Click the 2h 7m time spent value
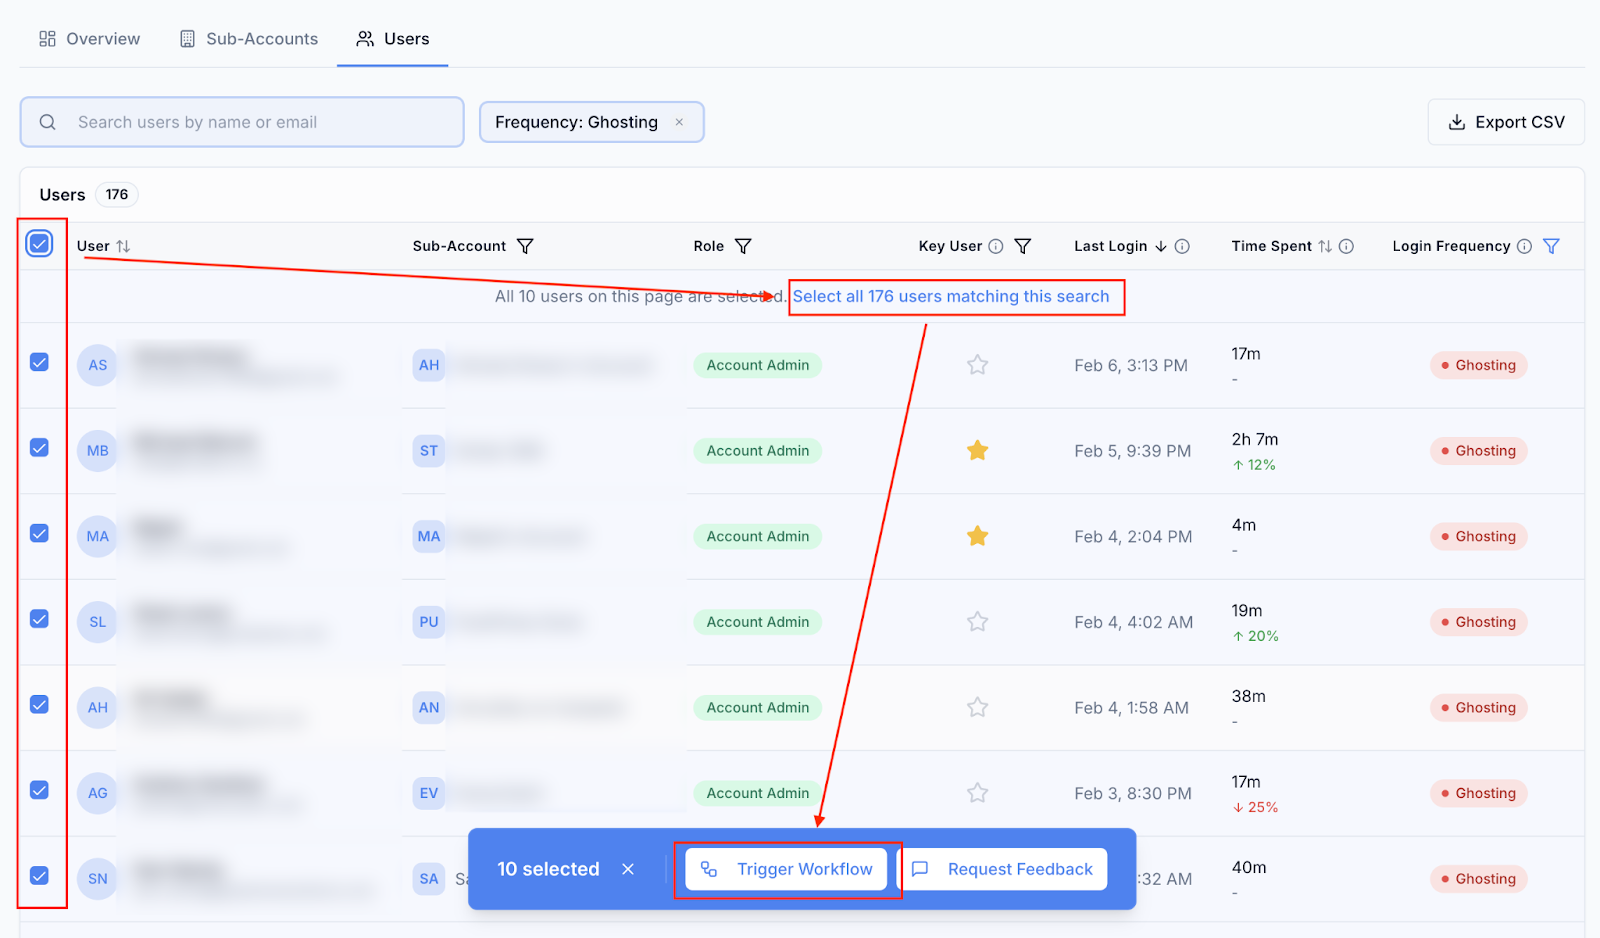The image size is (1600, 938). pos(1255,440)
